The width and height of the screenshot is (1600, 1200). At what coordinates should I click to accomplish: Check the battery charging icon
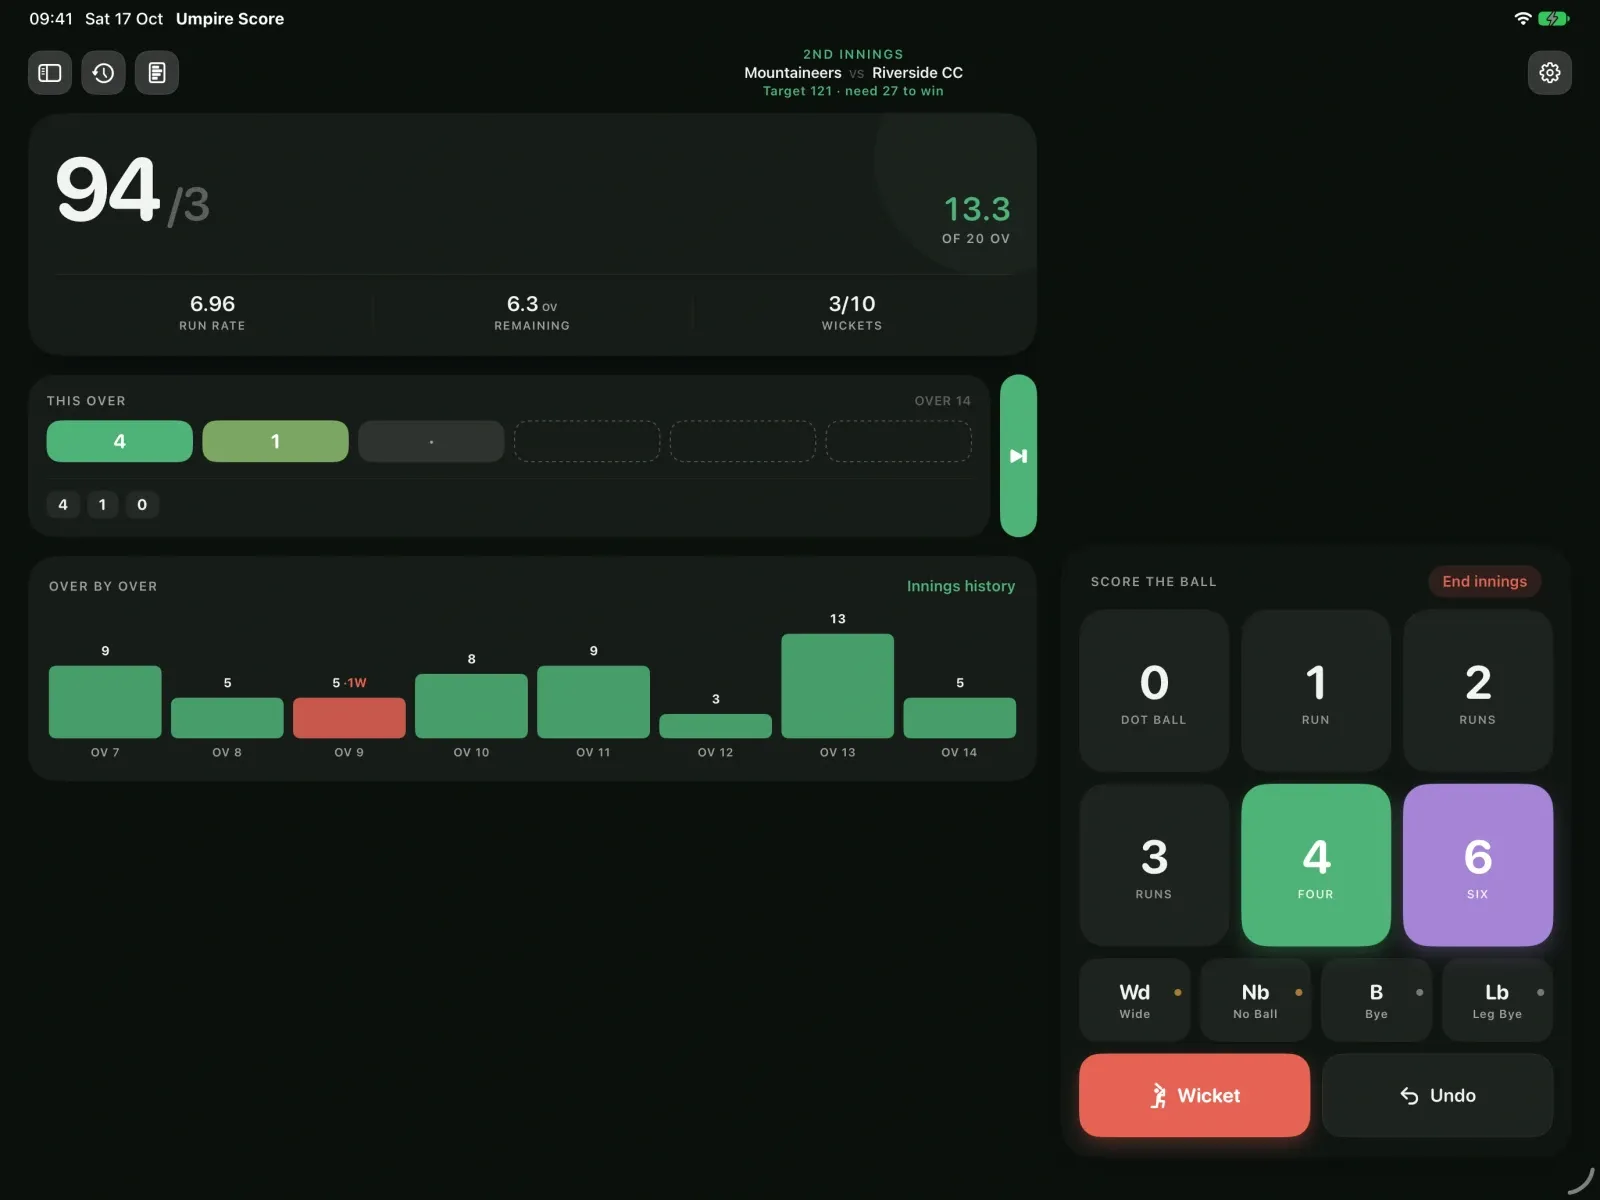pyautogui.click(x=1554, y=18)
